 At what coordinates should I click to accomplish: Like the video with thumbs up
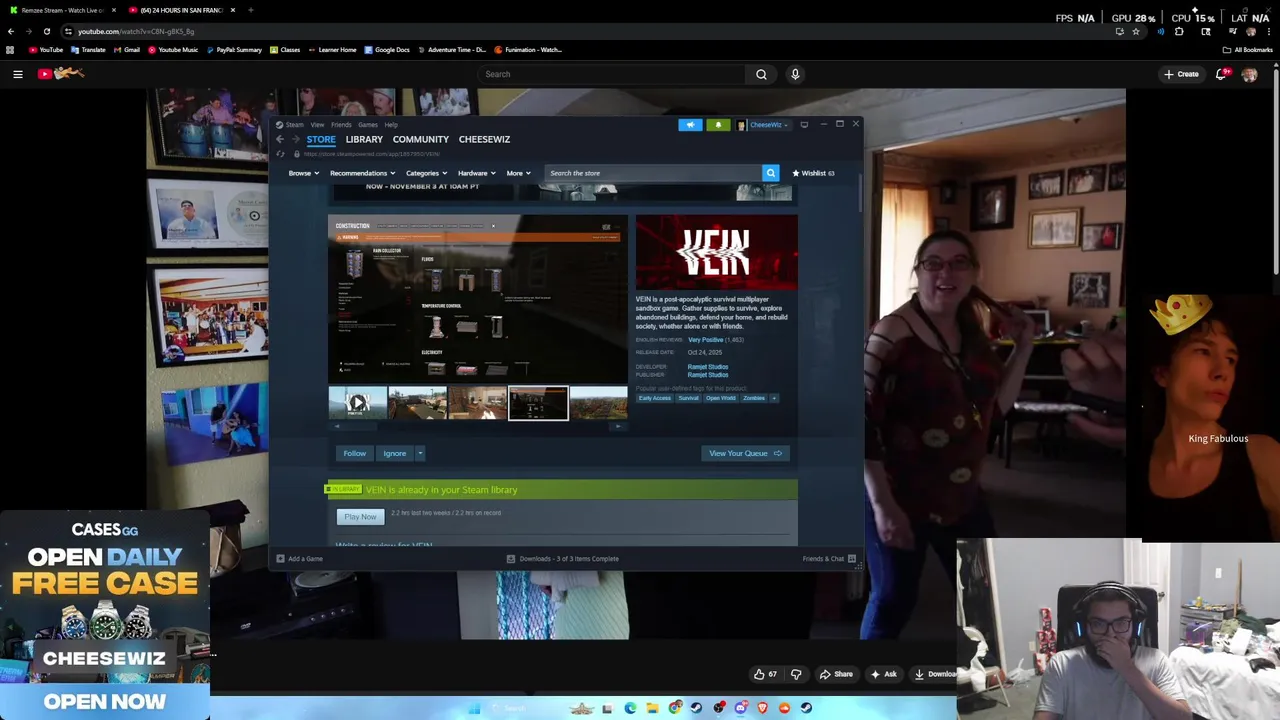[765, 674]
